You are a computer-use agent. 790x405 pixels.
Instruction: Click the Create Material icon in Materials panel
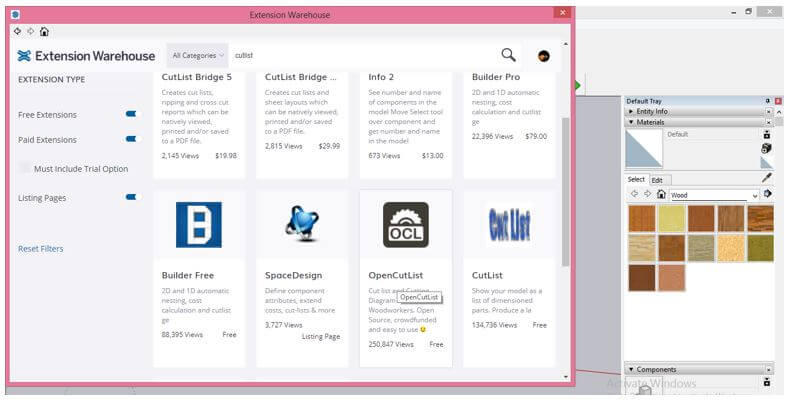pos(767,134)
